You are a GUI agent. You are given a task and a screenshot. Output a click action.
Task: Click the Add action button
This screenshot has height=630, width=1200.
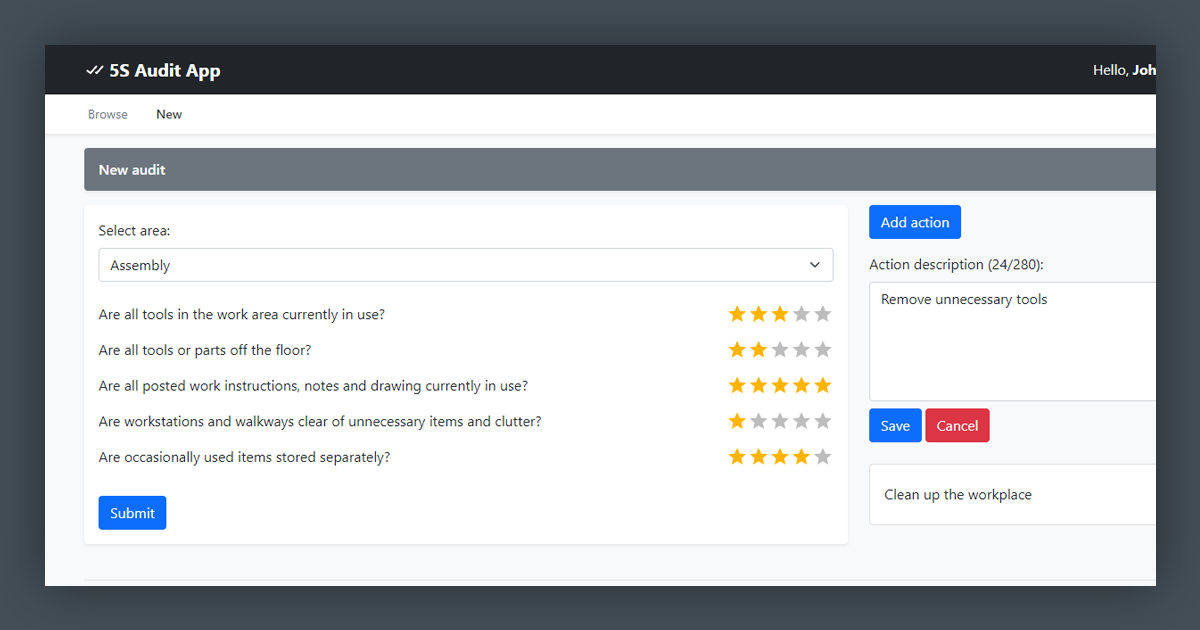[914, 221]
